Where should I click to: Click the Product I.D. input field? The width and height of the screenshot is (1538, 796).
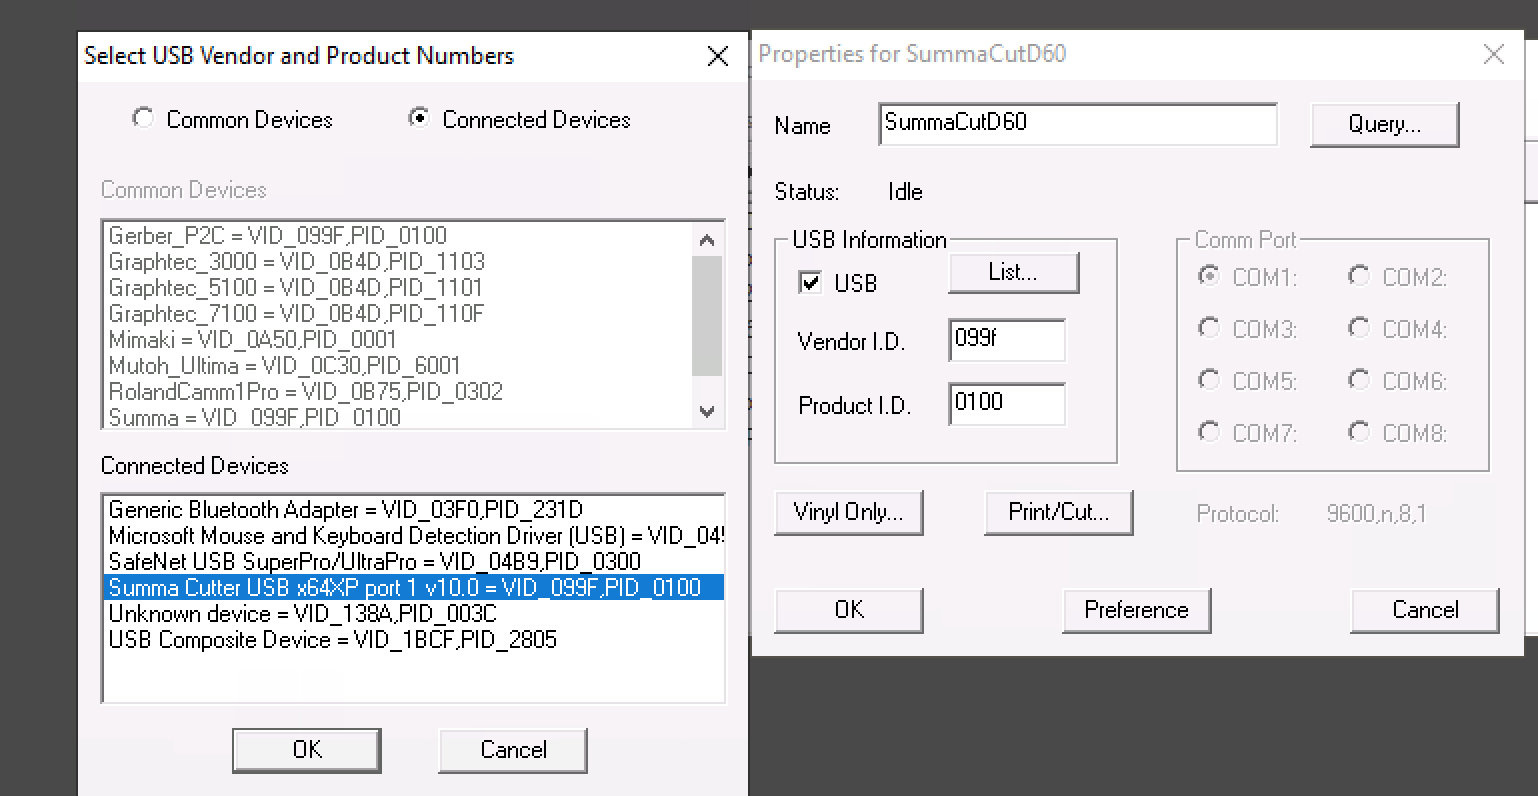point(1006,404)
